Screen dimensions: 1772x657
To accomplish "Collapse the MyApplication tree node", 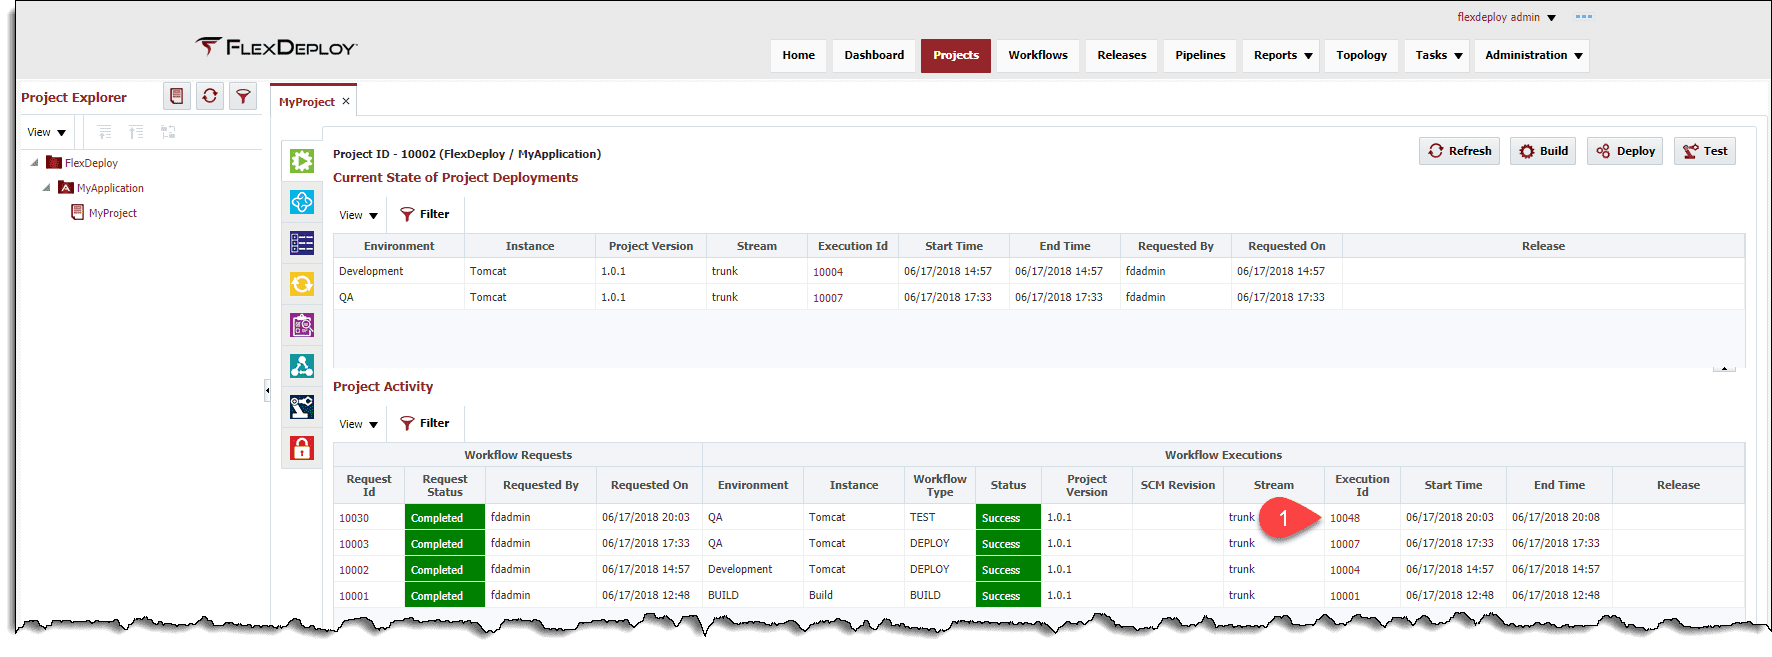I will click(x=47, y=187).
